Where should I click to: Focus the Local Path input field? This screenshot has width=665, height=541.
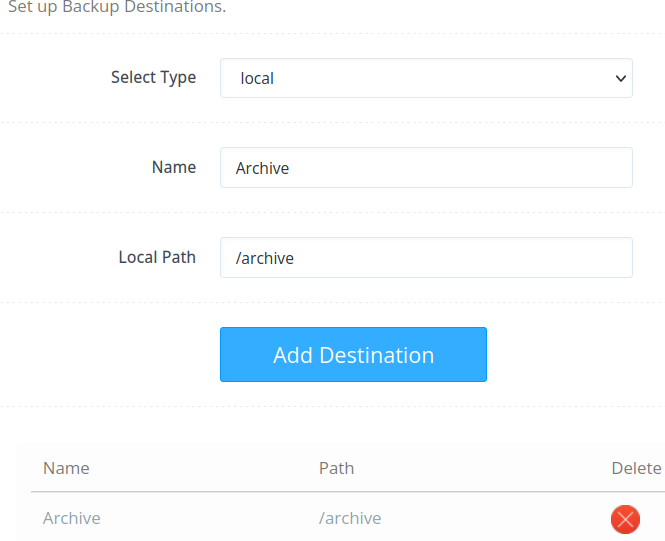tap(426, 258)
